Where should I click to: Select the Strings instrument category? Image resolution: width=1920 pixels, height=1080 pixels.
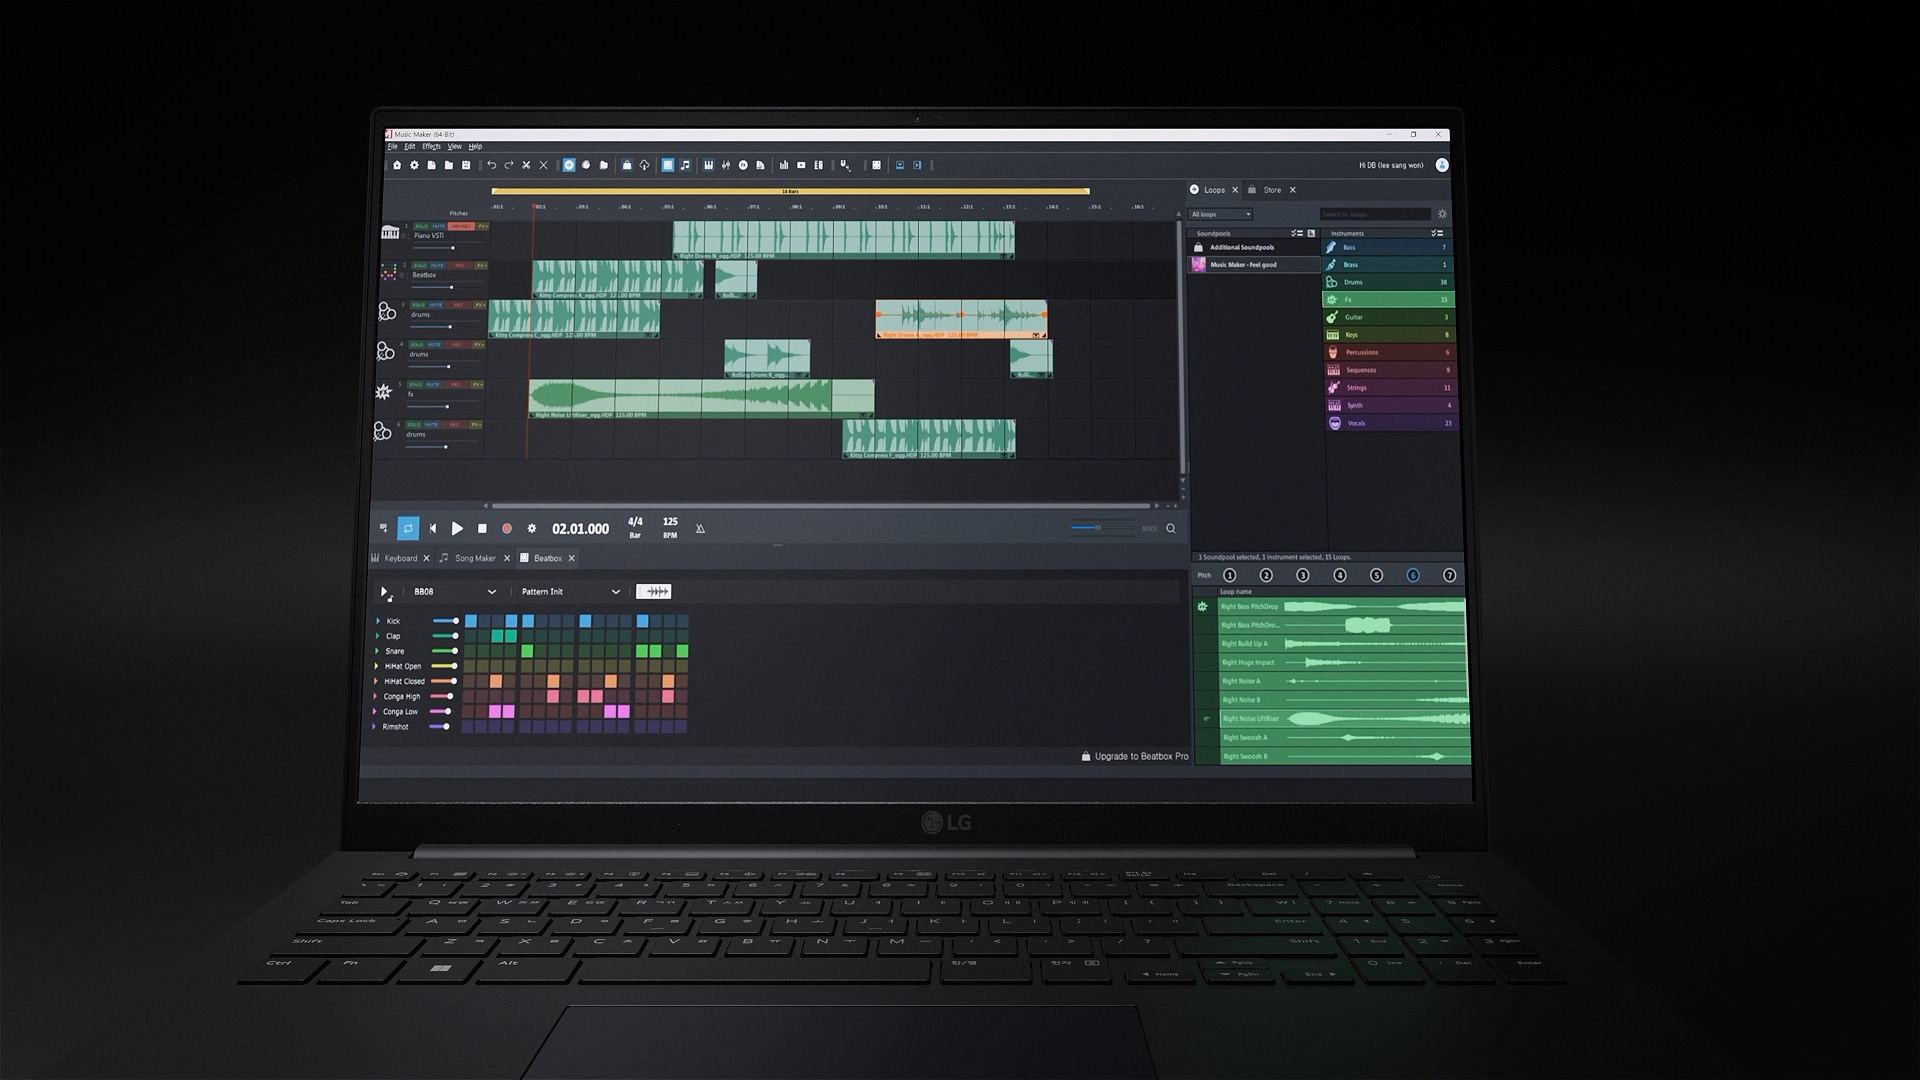(1390, 388)
